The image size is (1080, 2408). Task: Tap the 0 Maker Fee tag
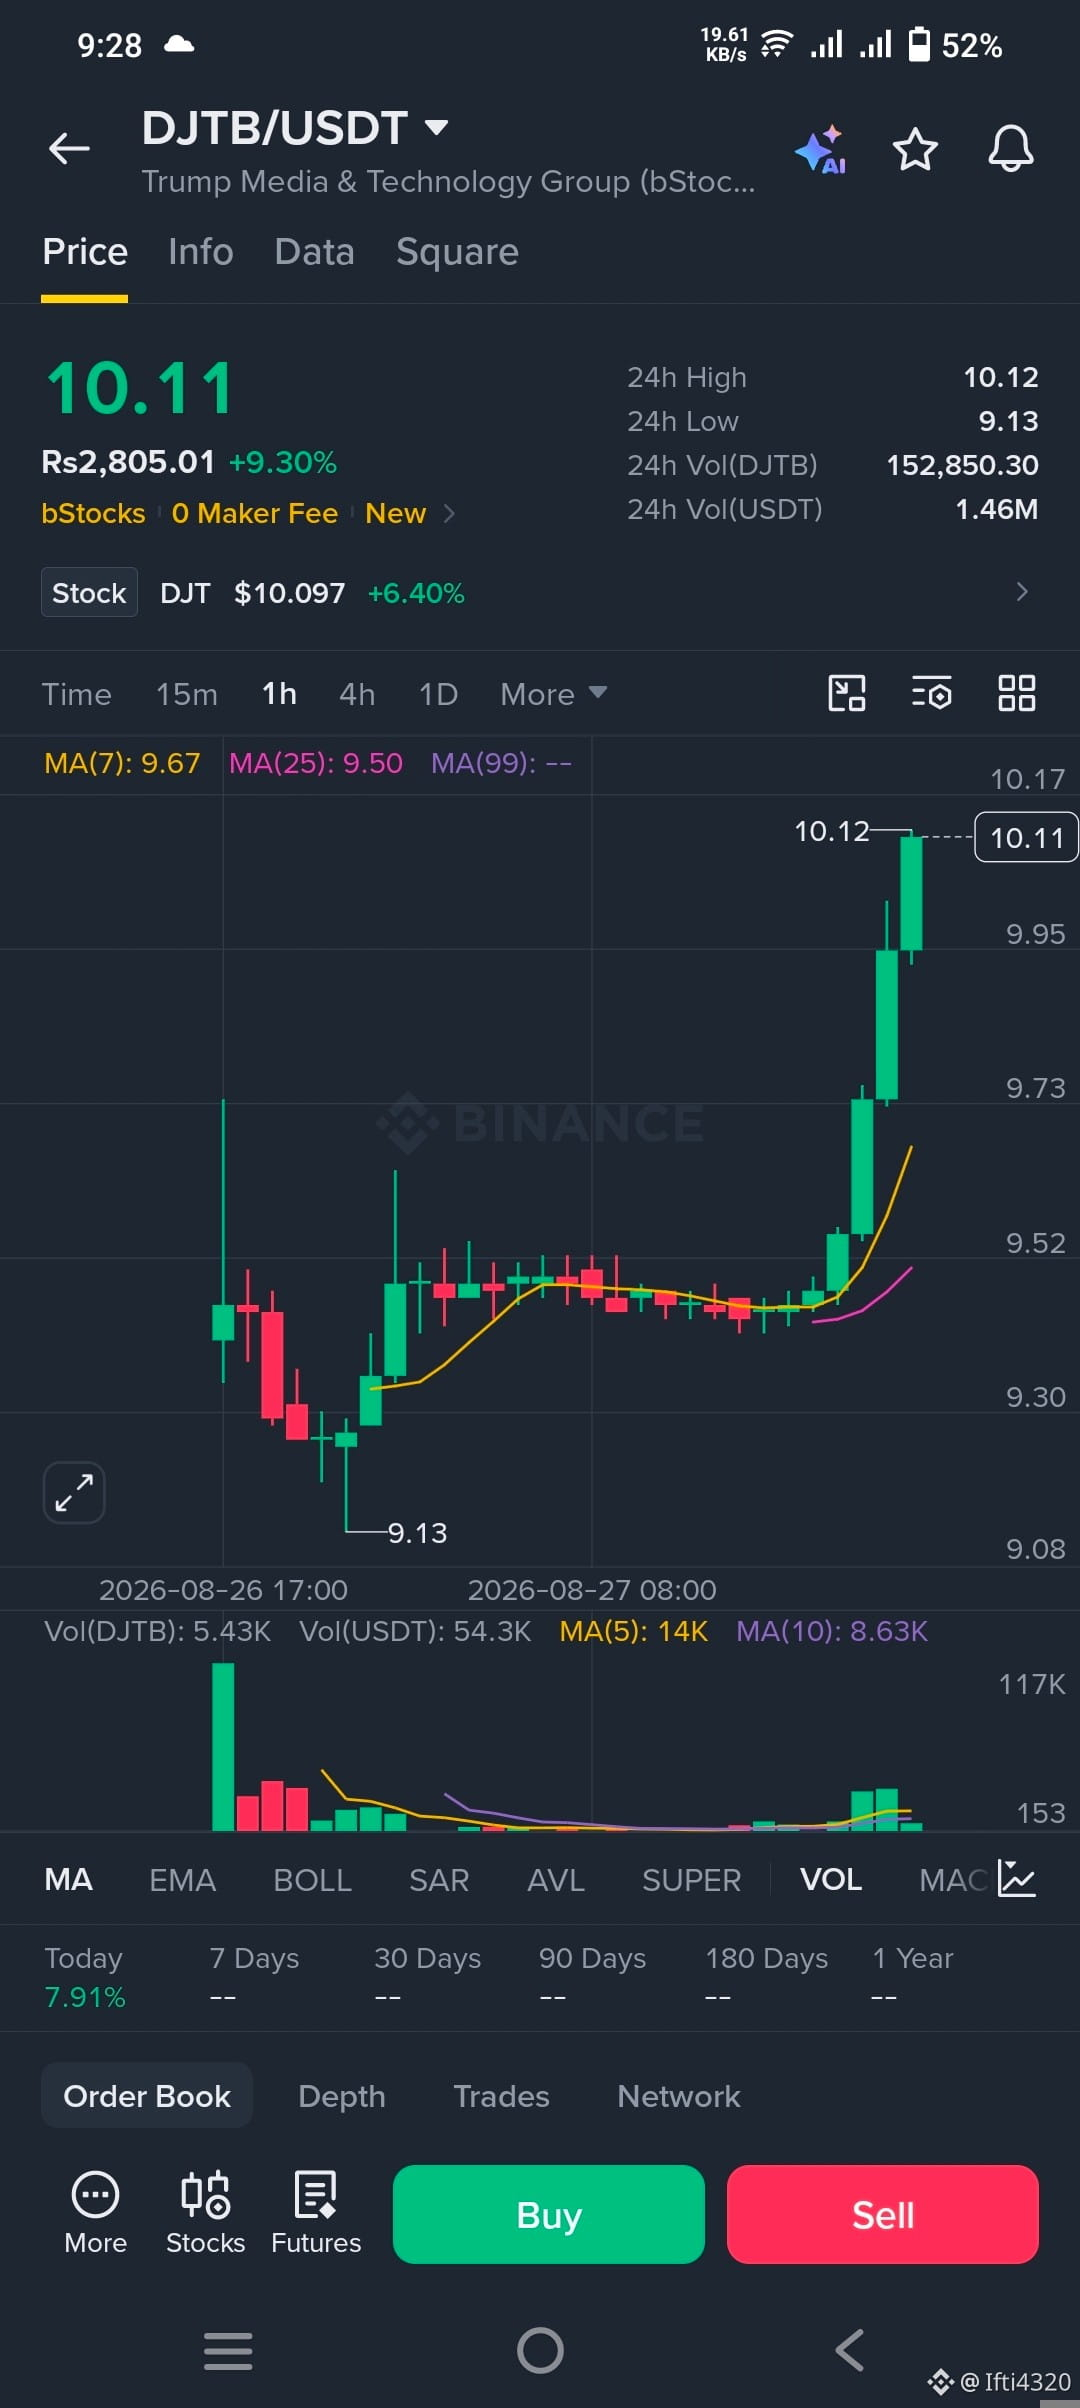(255, 513)
